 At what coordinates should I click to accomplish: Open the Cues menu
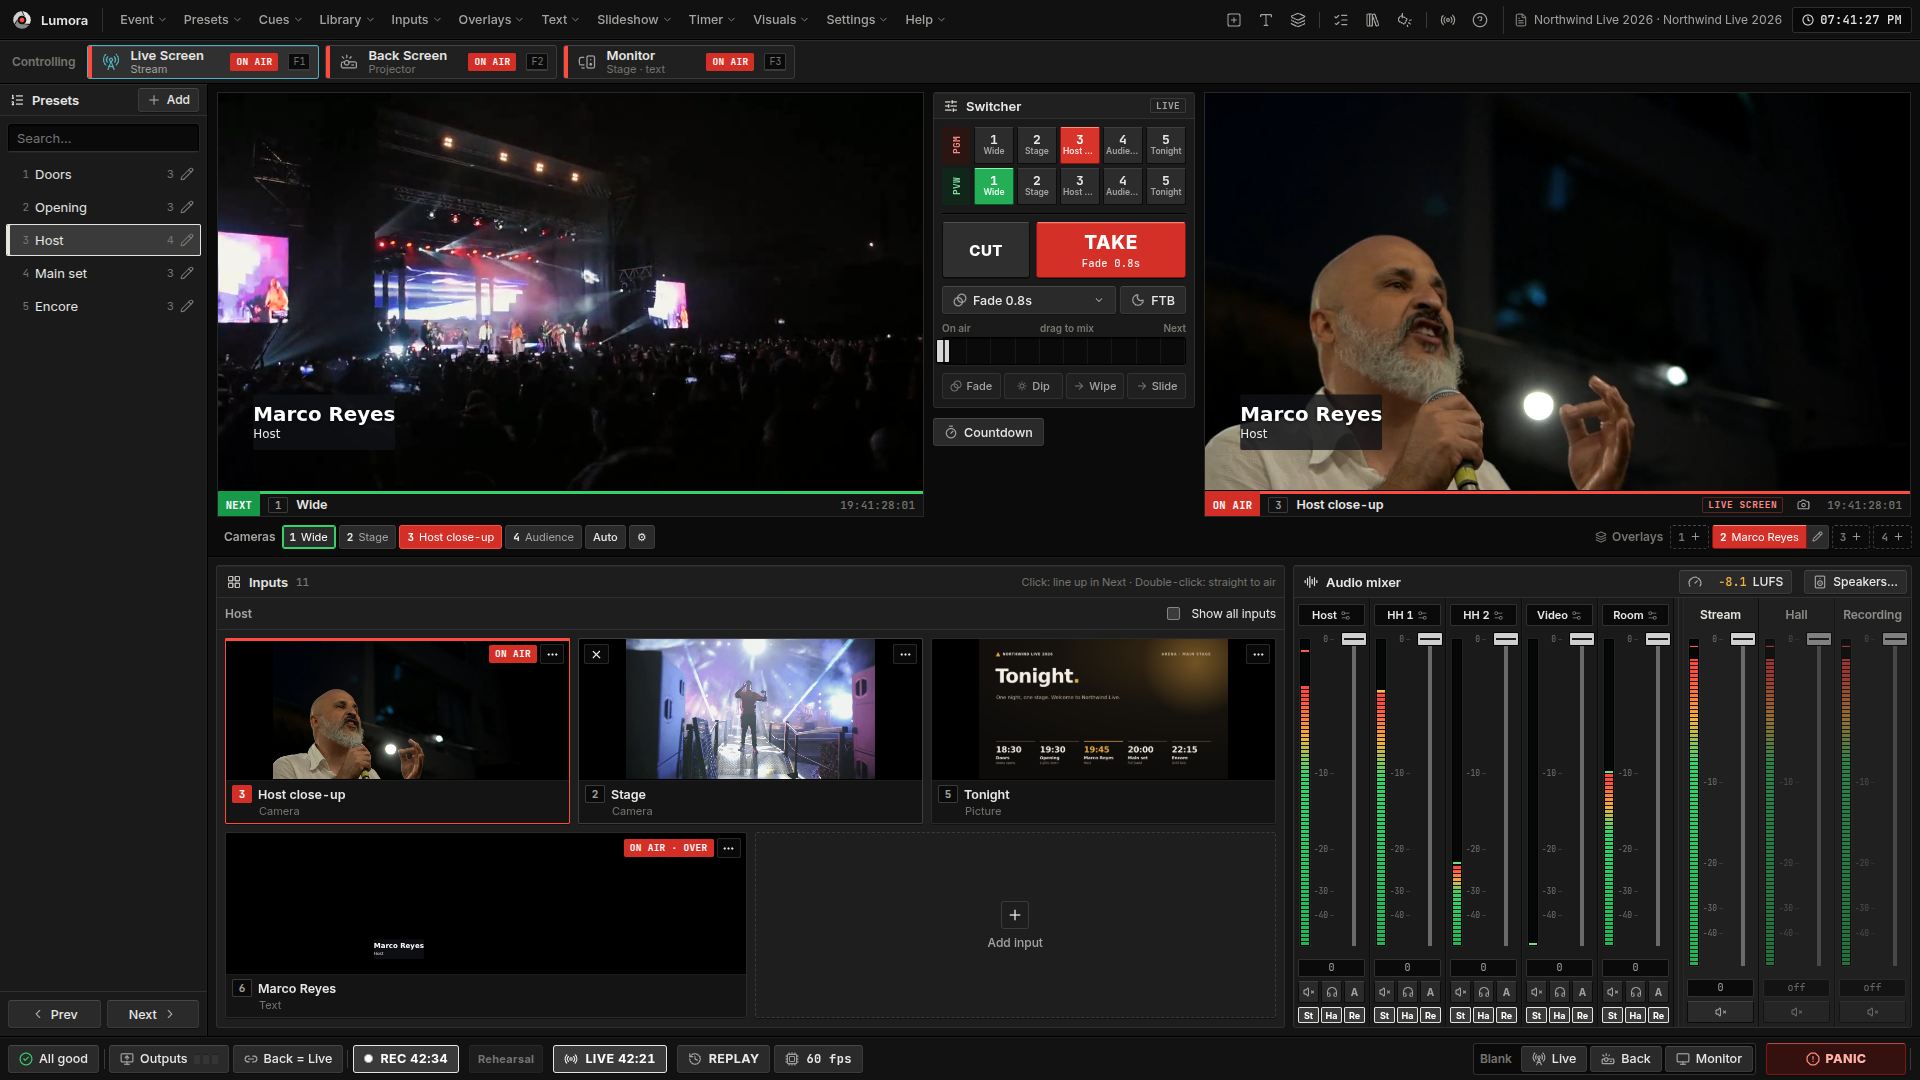point(280,20)
